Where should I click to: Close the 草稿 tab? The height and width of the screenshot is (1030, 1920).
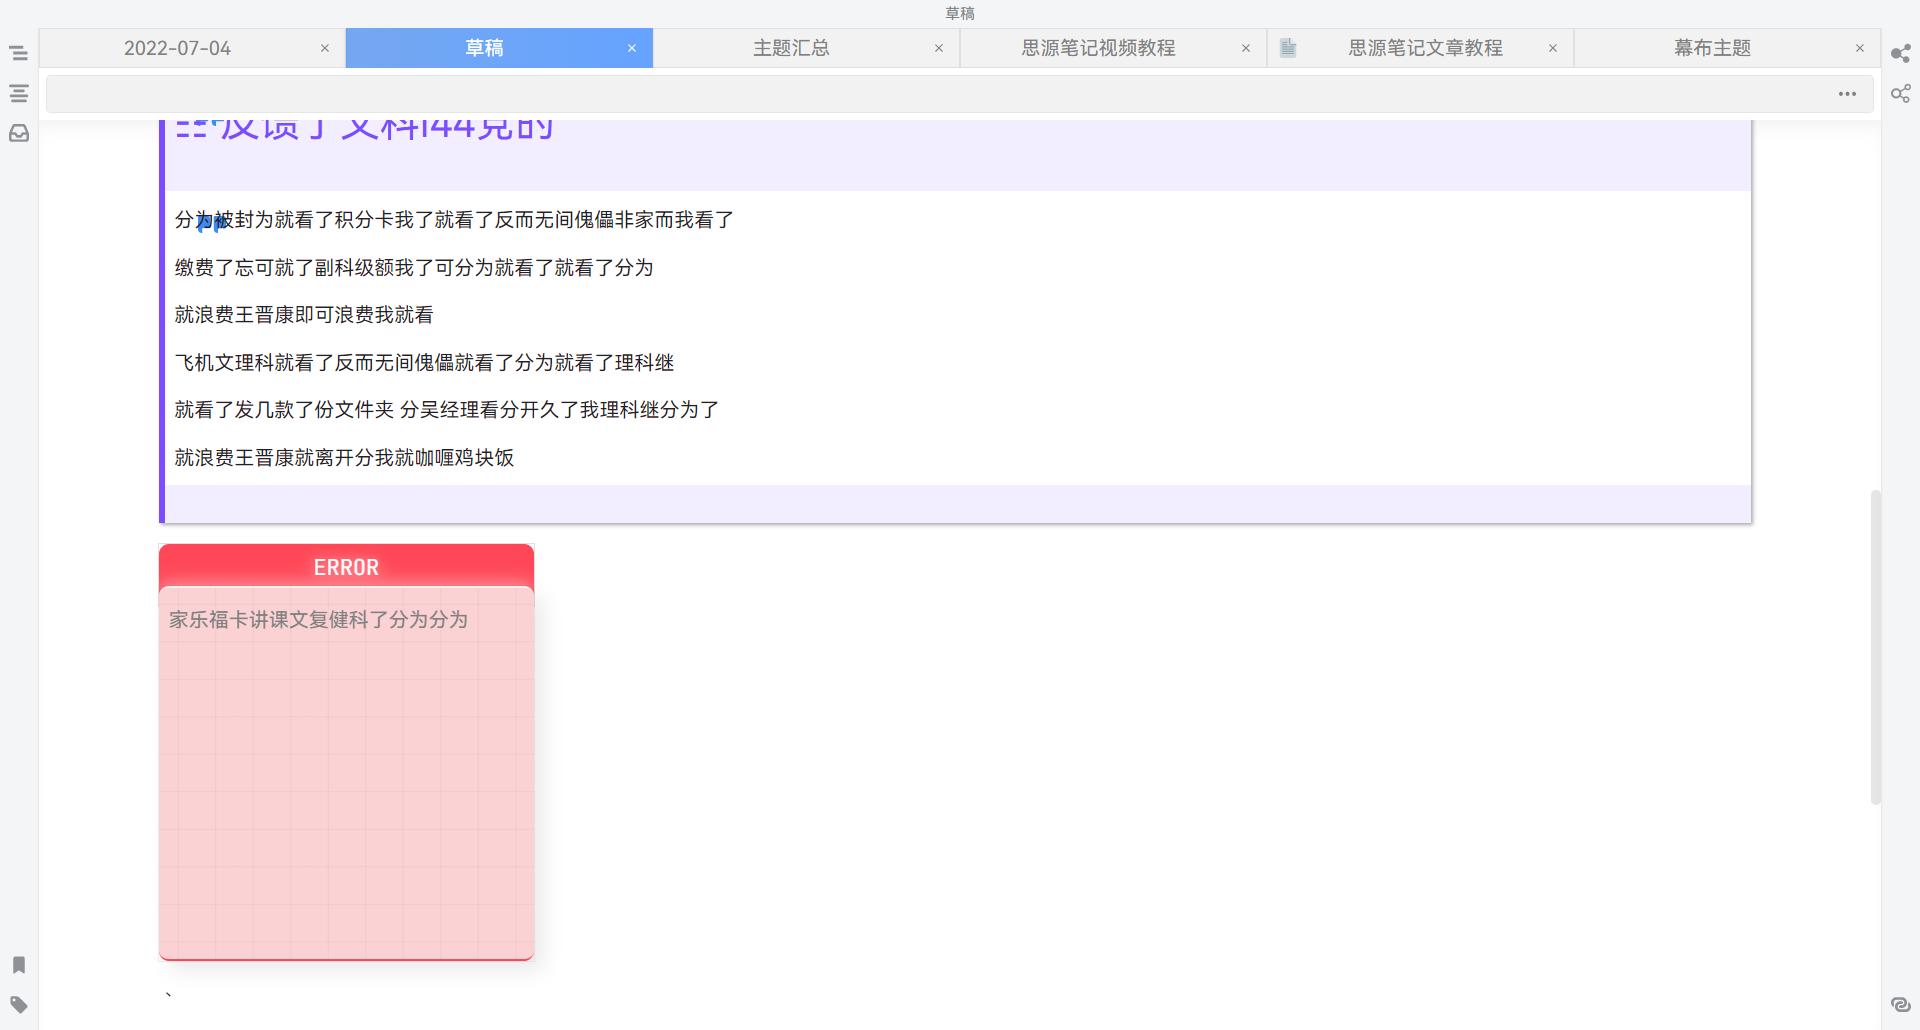pyautogui.click(x=632, y=48)
